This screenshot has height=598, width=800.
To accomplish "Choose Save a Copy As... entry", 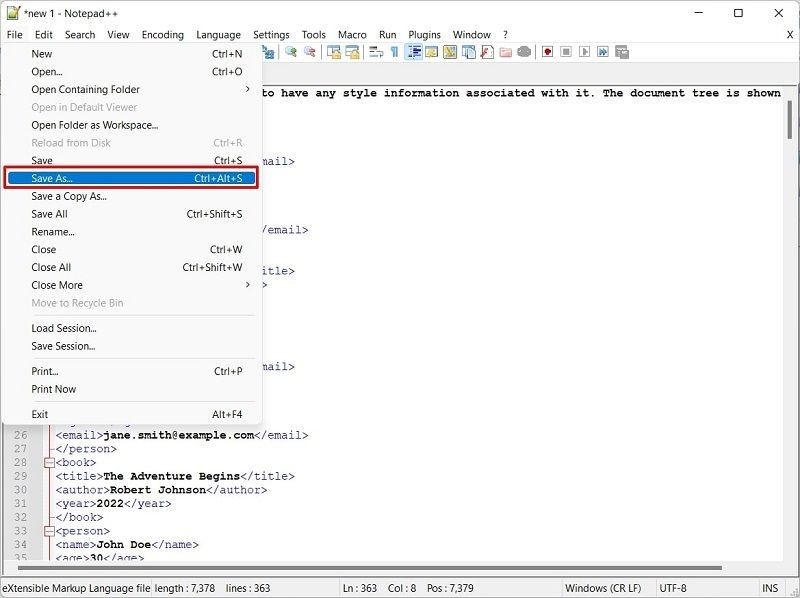I will [132, 196].
